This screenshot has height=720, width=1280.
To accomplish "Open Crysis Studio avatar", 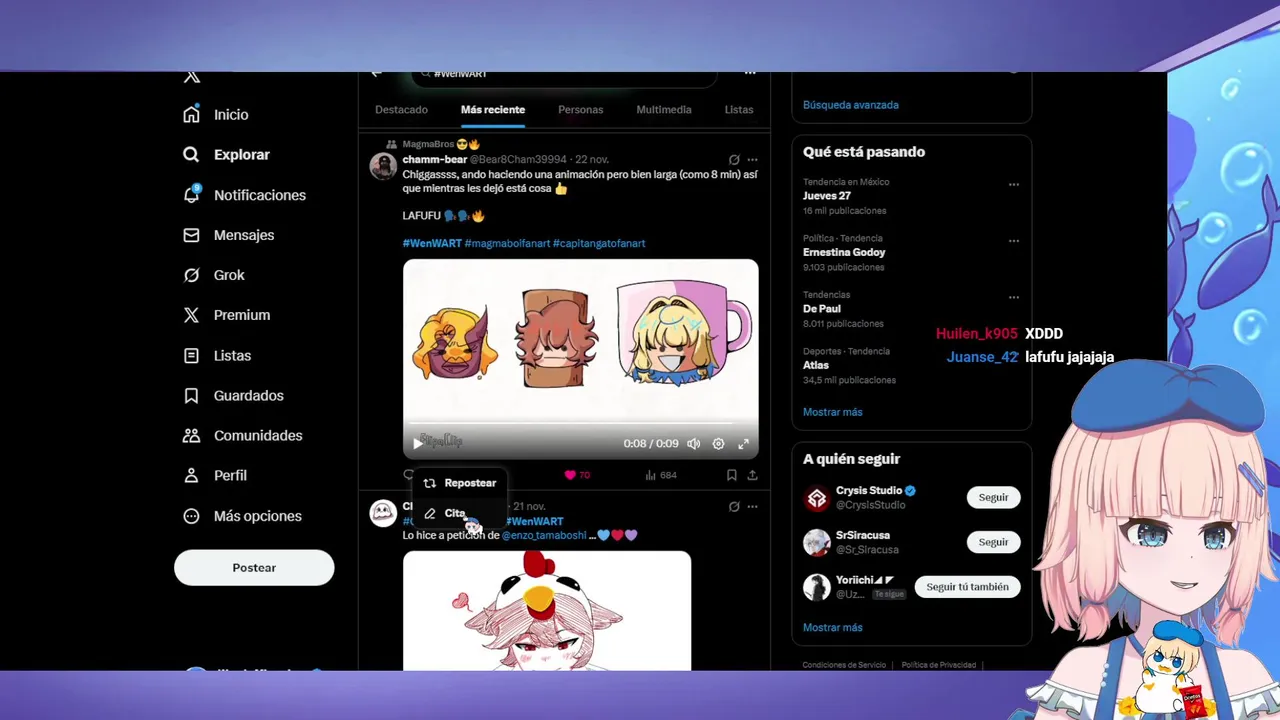I will [817, 498].
